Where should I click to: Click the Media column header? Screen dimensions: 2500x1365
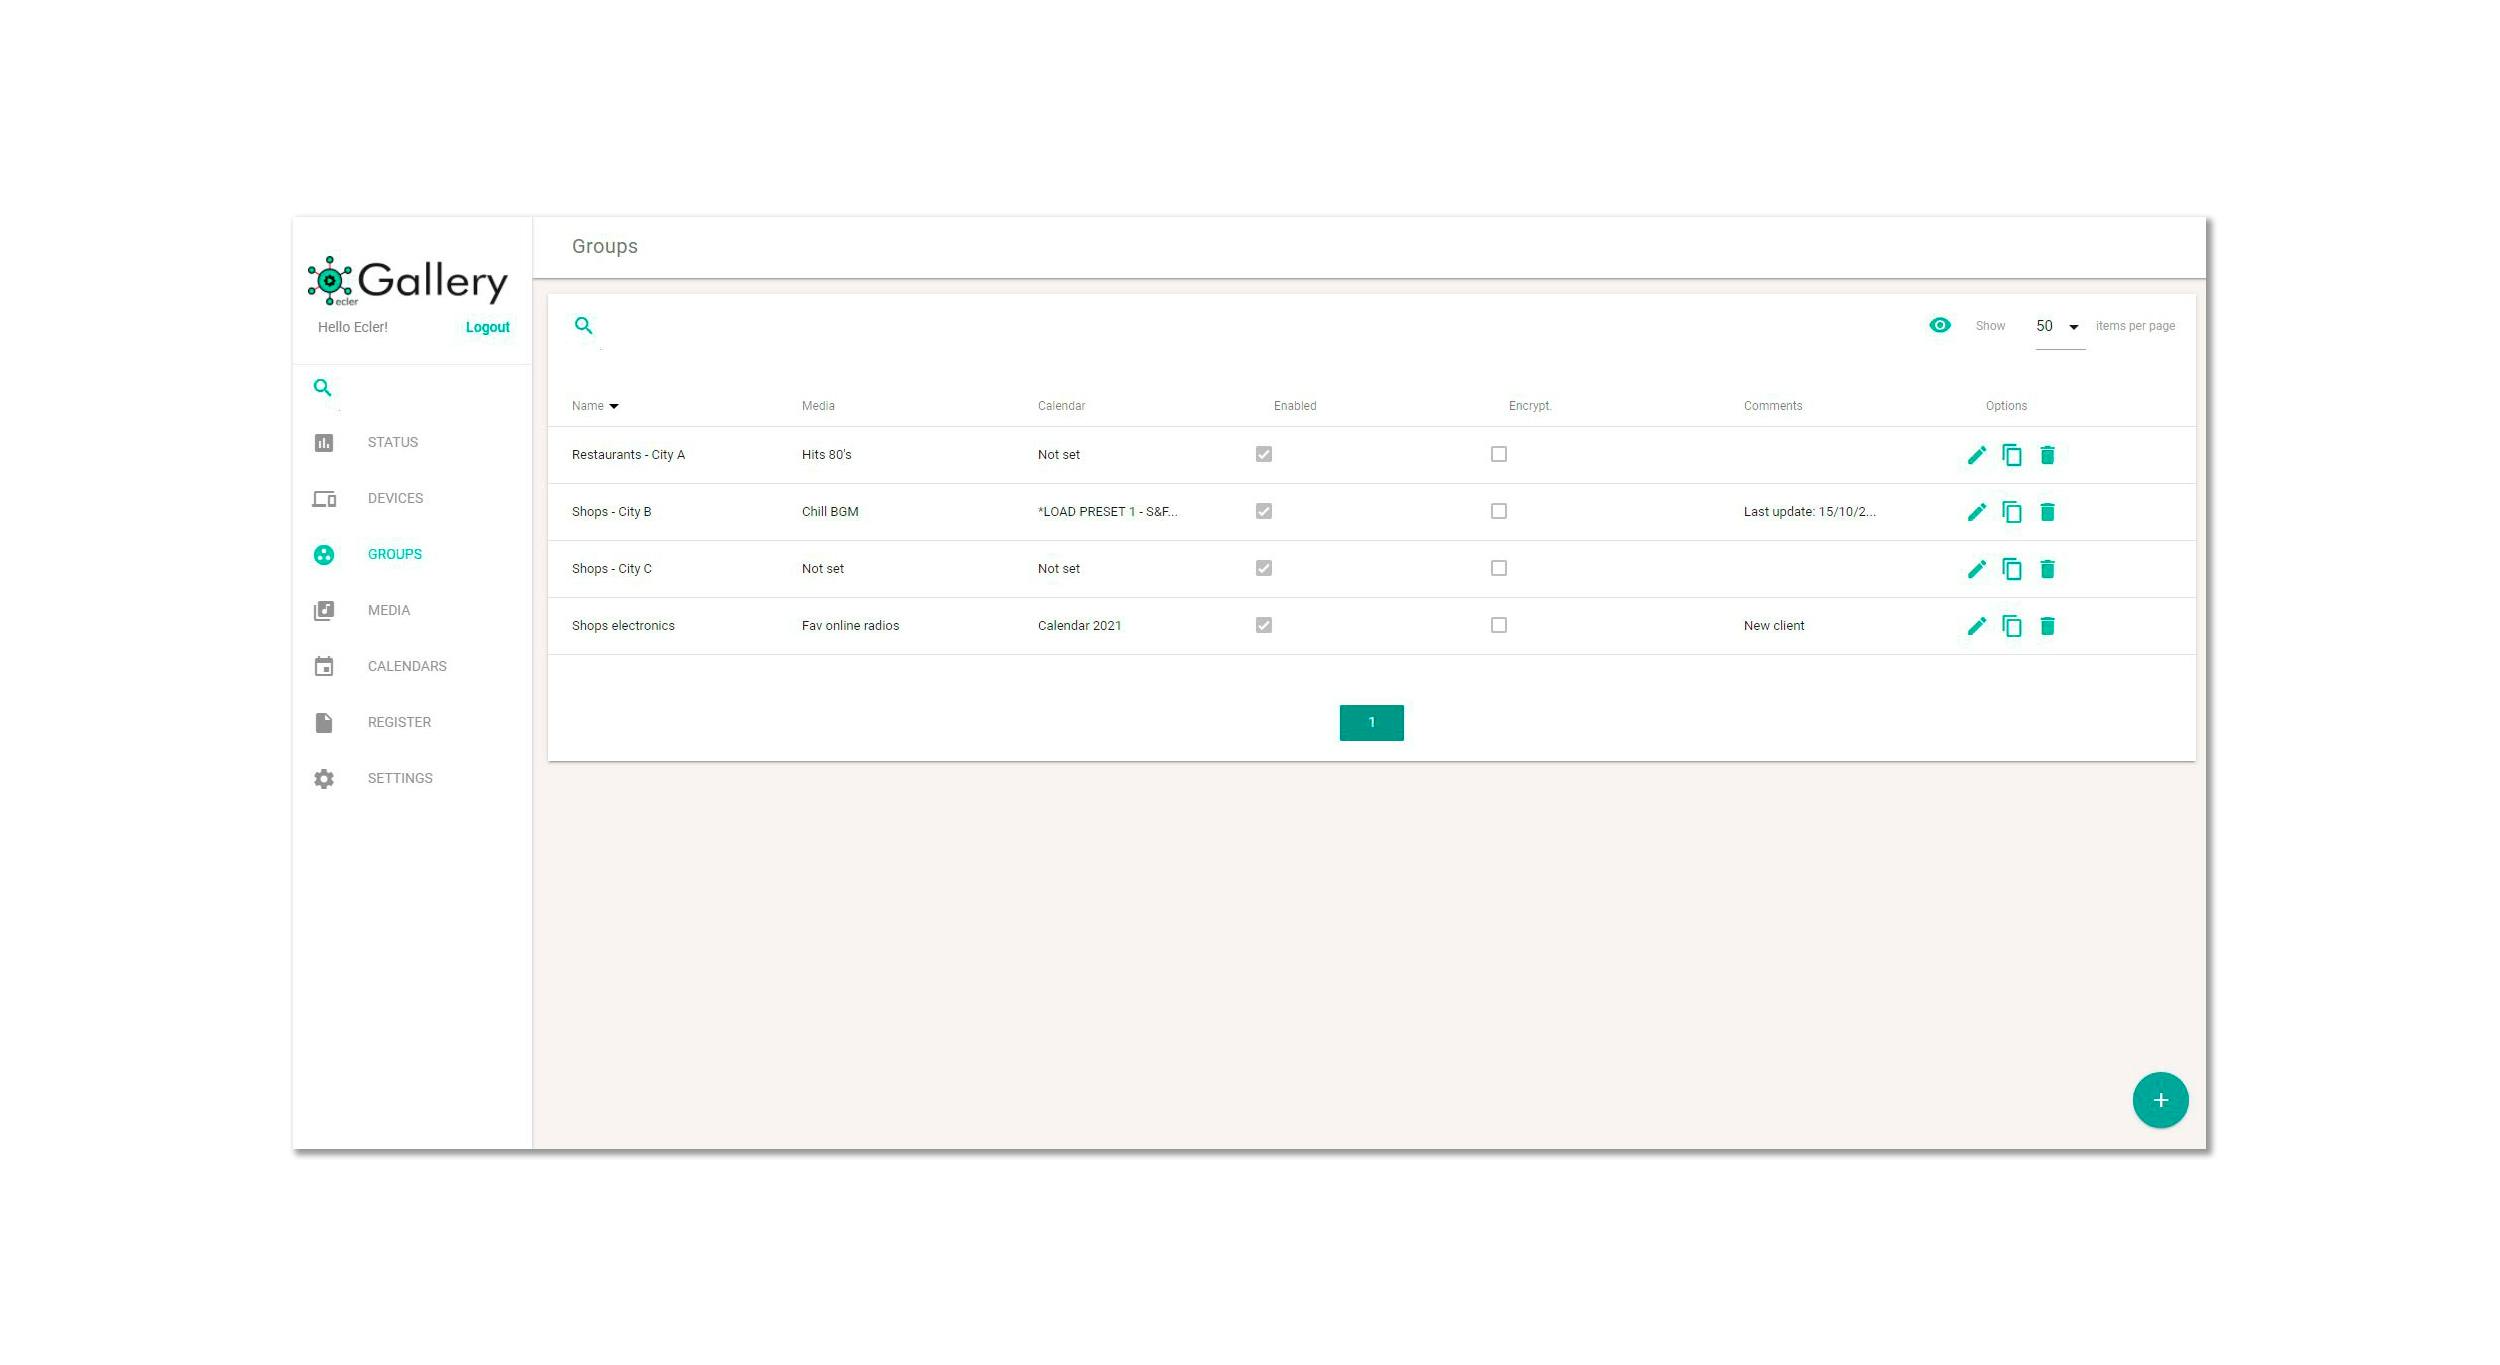818,406
